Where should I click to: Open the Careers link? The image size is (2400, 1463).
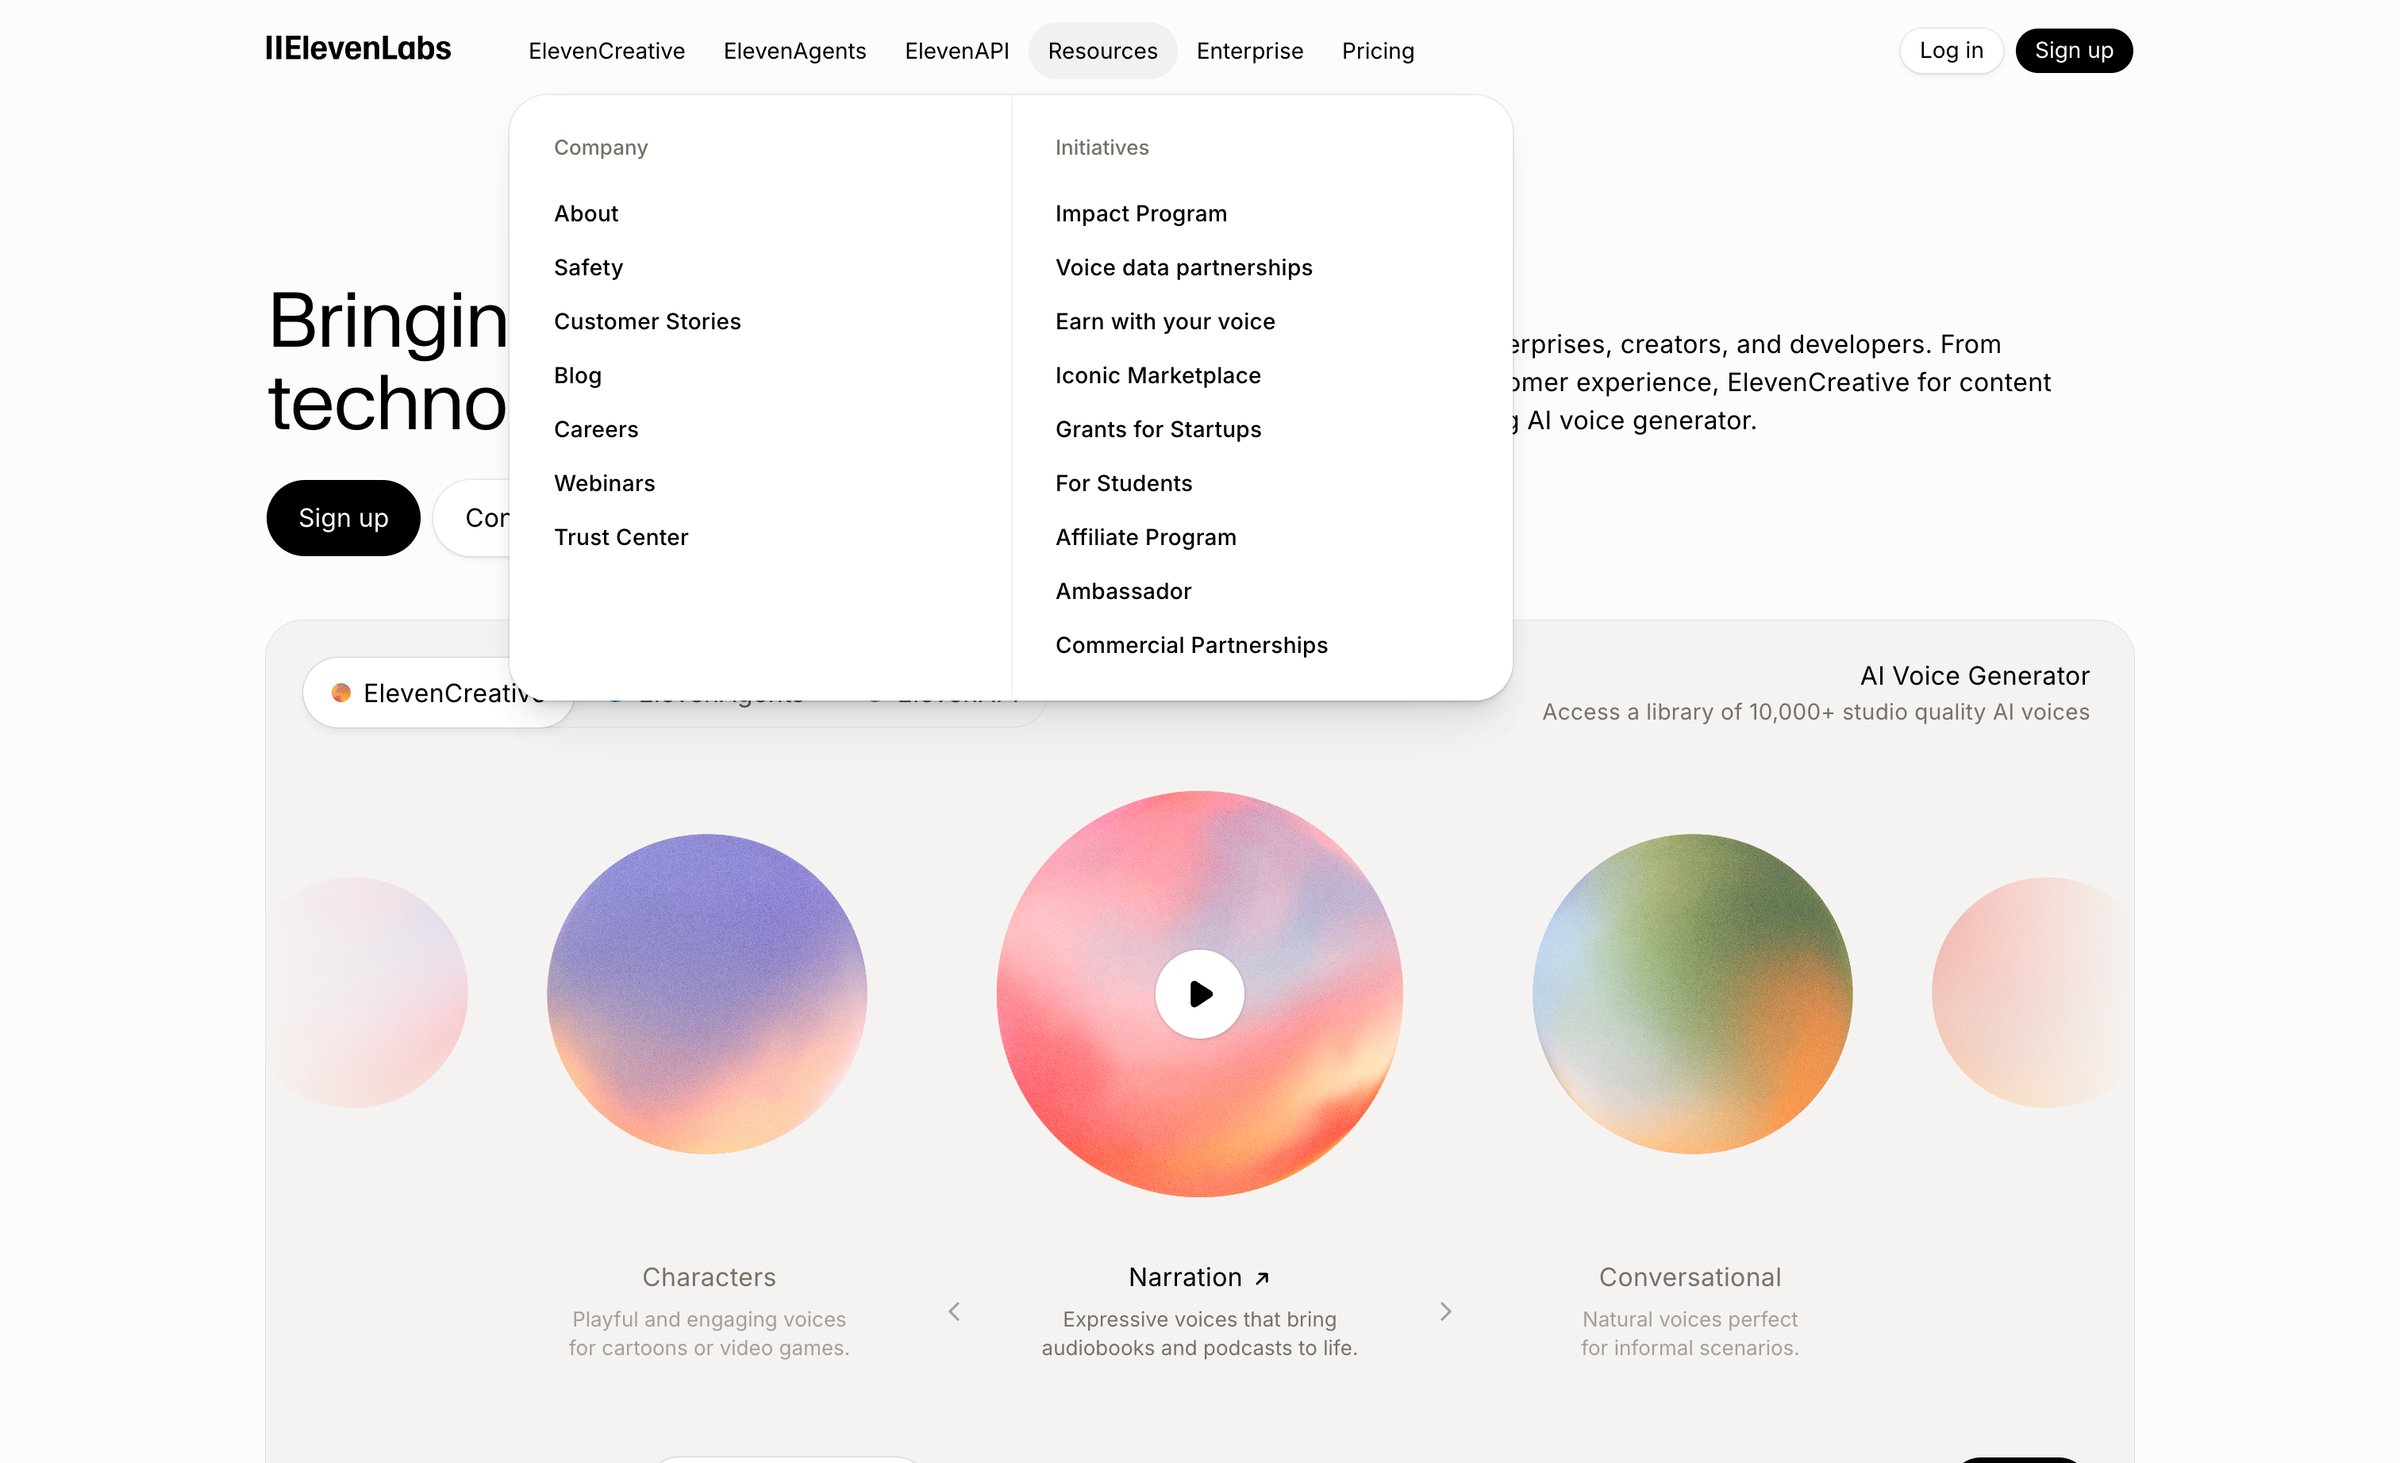[x=595, y=429]
